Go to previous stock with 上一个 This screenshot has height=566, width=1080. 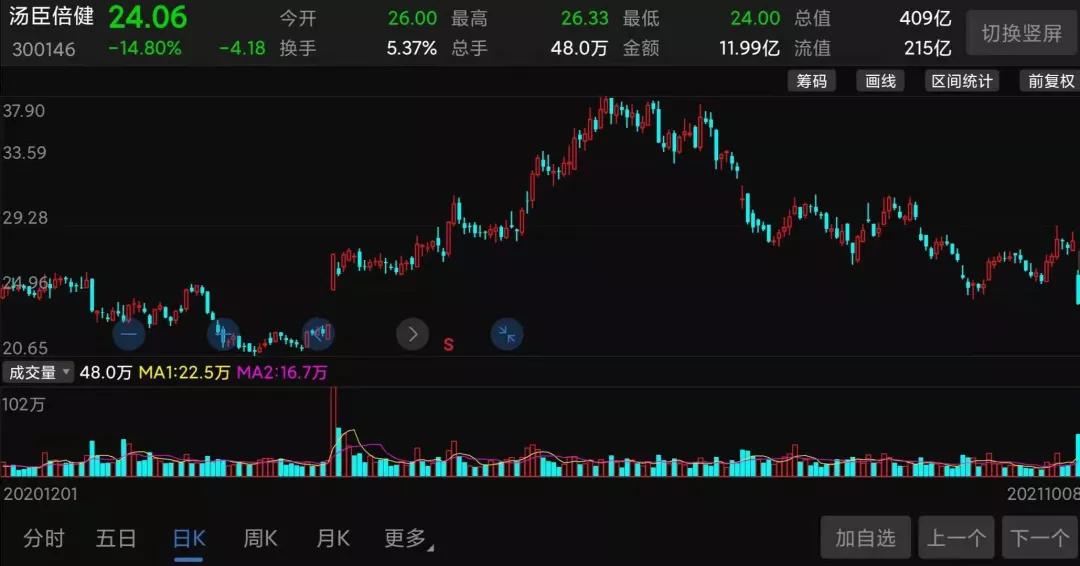point(956,537)
